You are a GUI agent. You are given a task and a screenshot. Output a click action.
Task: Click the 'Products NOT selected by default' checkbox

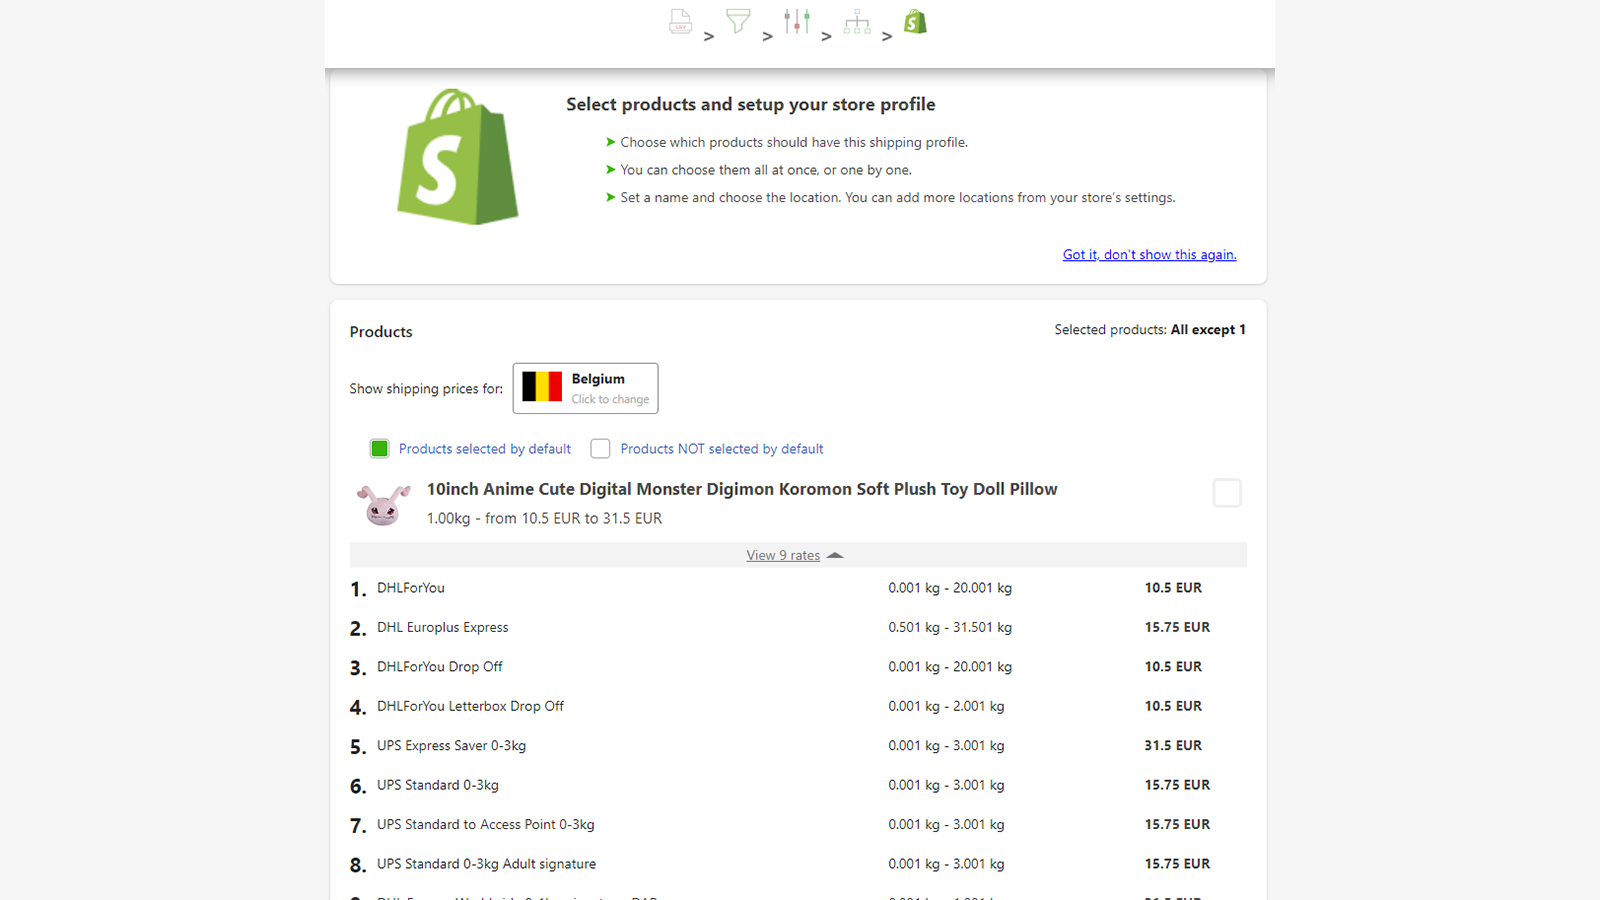[600, 449]
